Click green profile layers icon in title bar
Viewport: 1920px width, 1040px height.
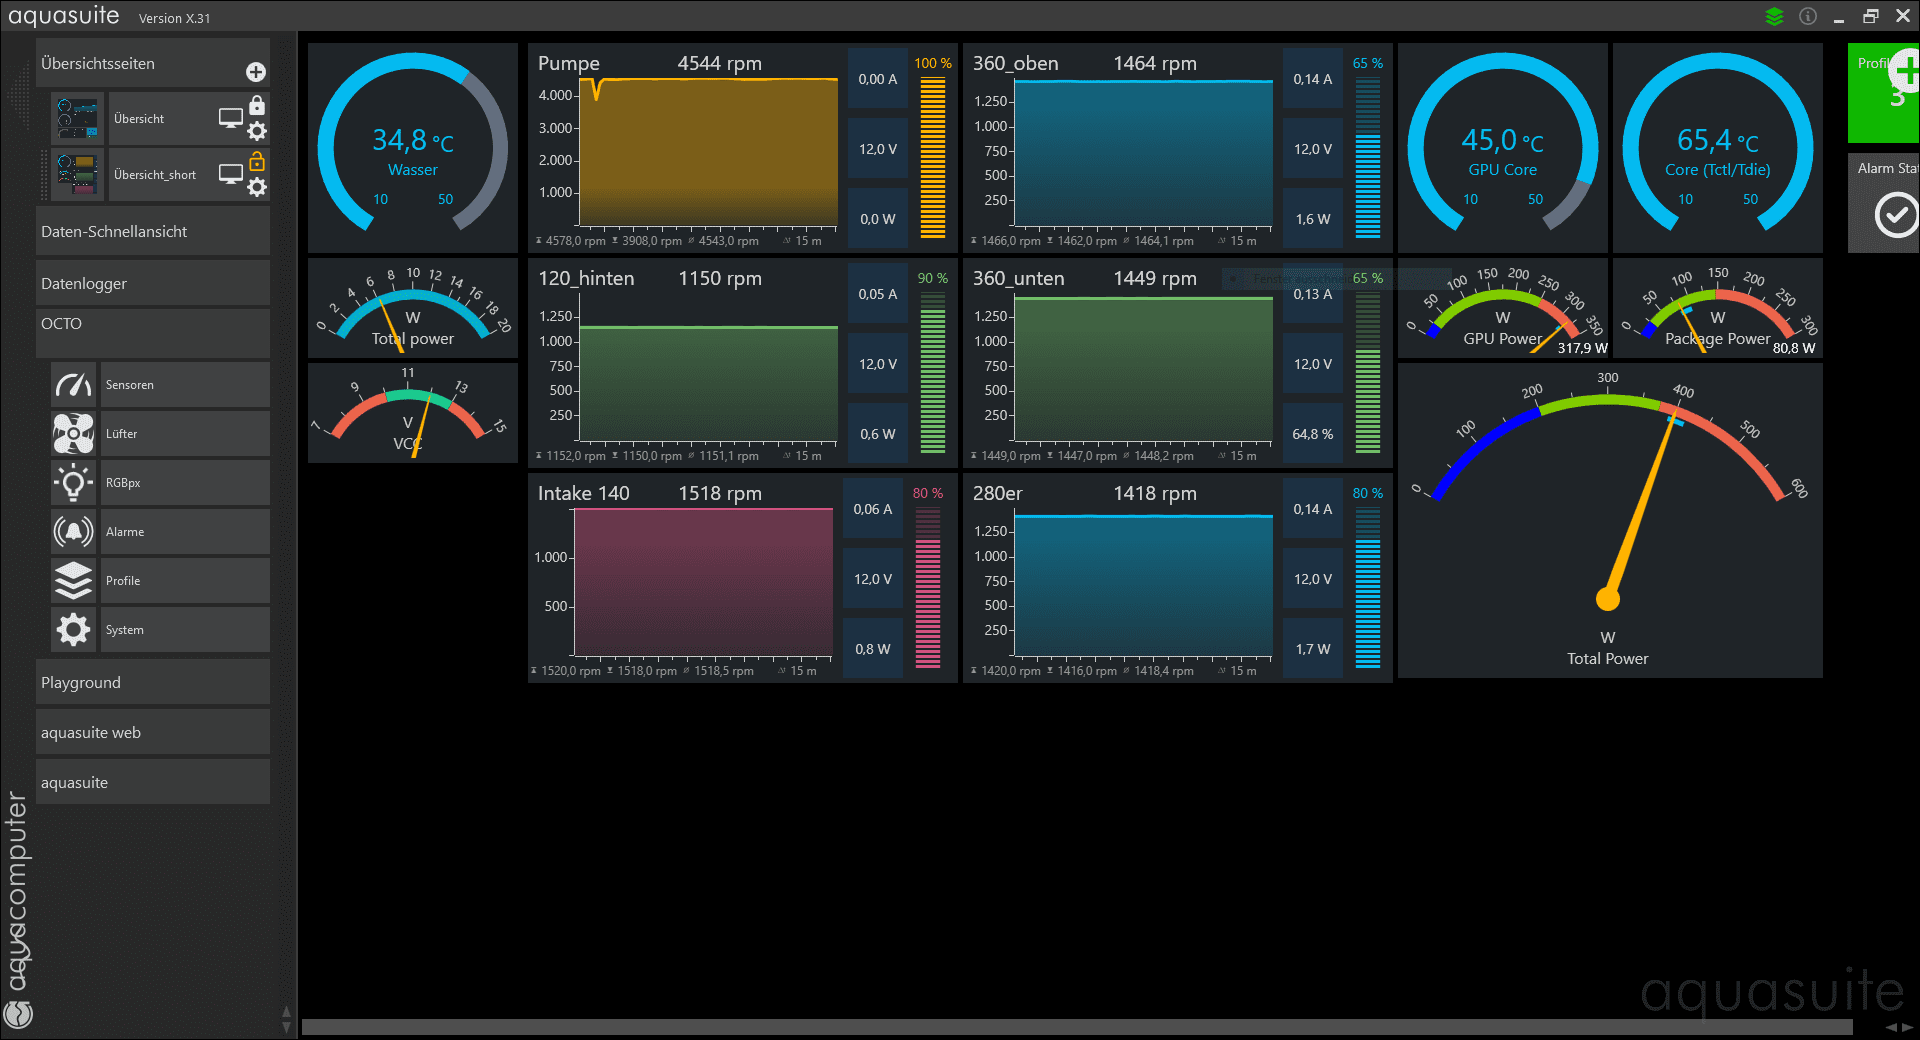point(1775,16)
